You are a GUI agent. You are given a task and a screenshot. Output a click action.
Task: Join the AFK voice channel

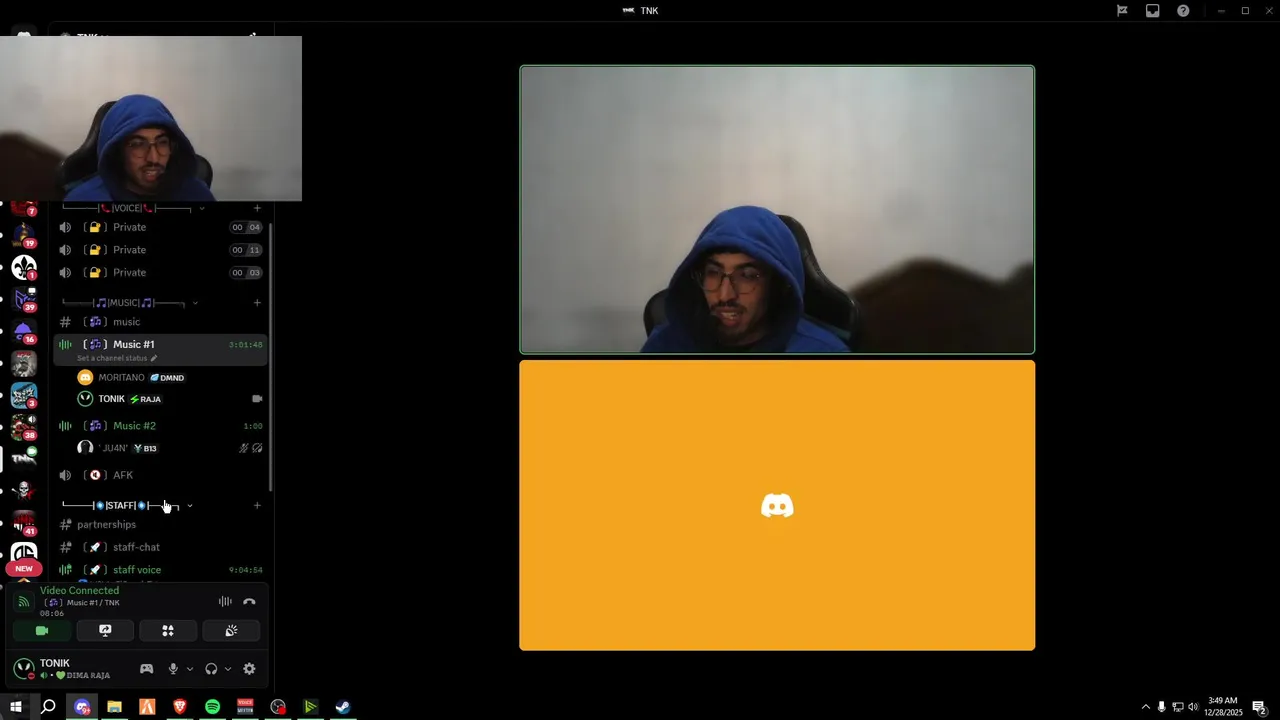pos(160,475)
